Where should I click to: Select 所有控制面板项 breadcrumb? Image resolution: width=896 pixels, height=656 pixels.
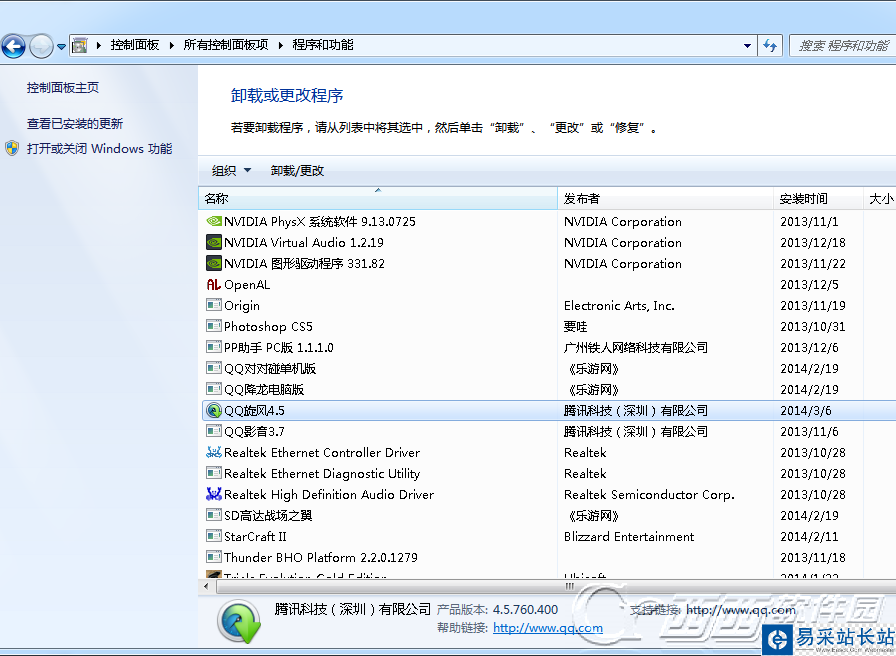tap(226, 45)
